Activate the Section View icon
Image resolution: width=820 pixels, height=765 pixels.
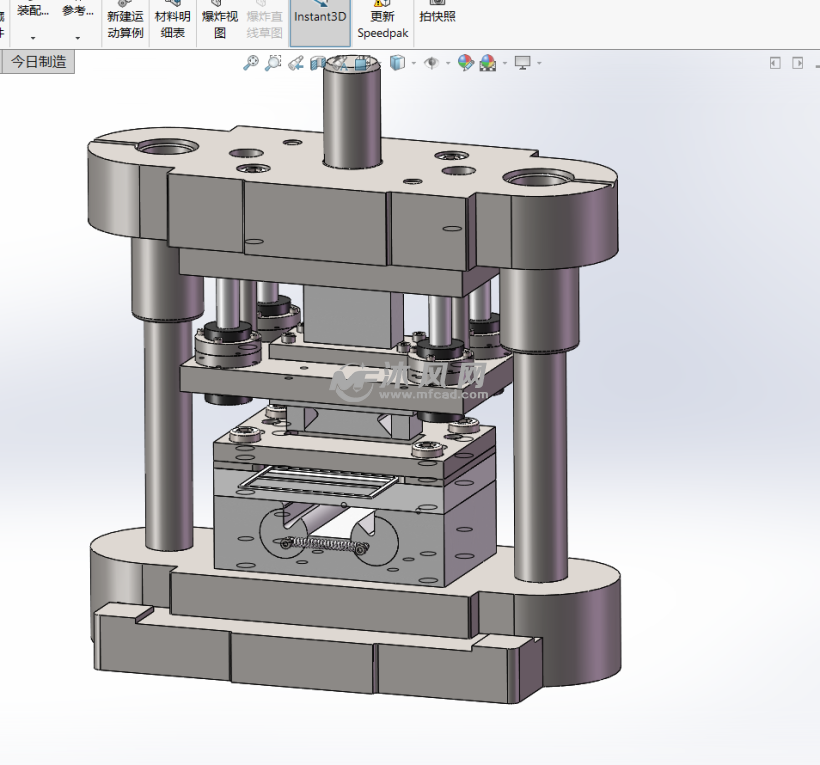click(319, 63)
